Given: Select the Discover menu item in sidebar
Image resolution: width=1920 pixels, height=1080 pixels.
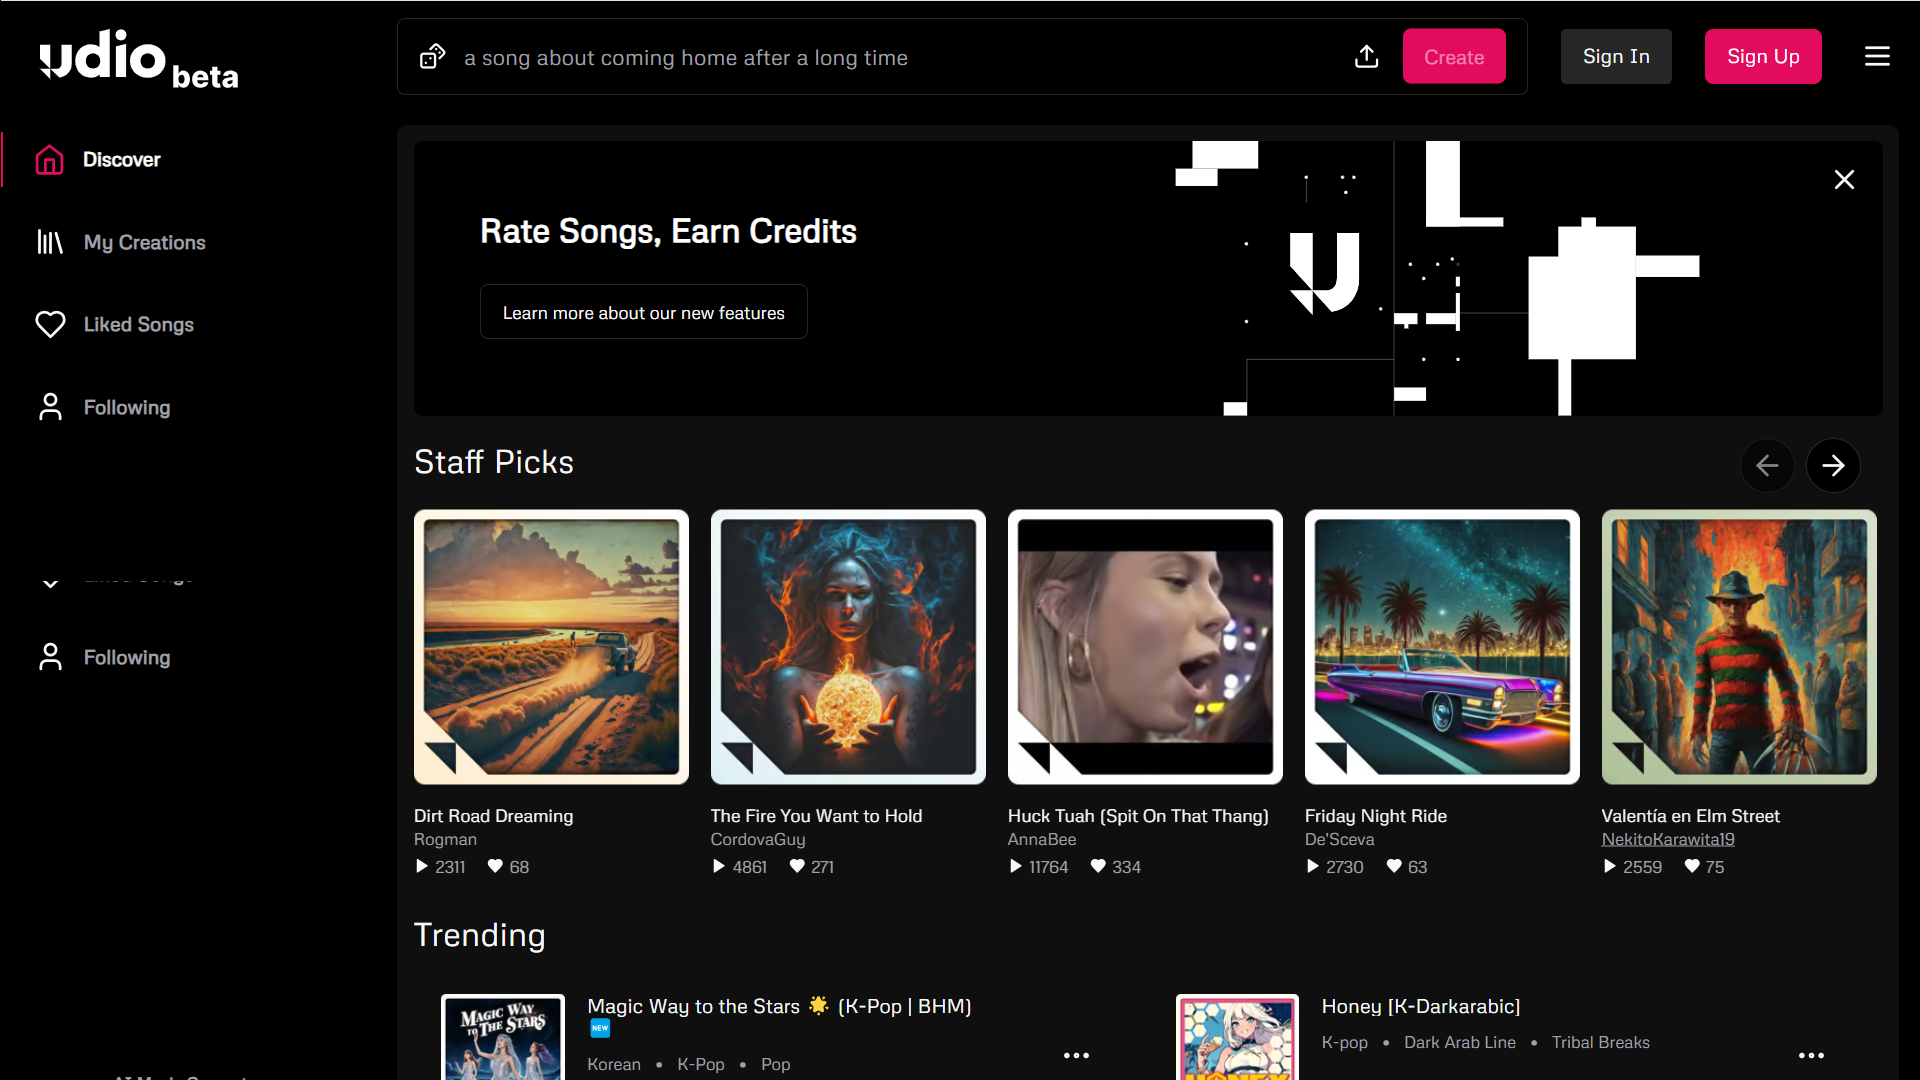Looking at the screenshot, I should click(x=121, y=160).
